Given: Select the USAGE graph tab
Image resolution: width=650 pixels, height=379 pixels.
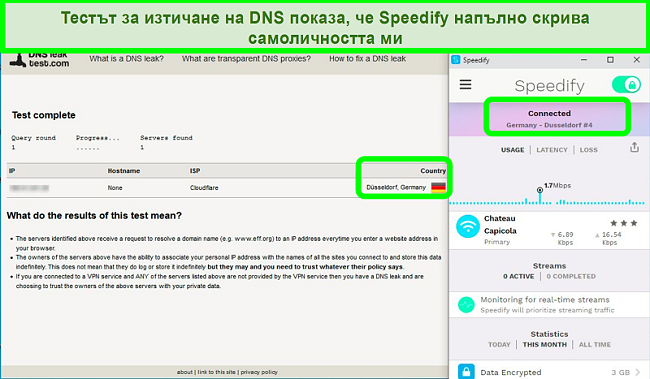Looking at the screenshot, I should [512, 150].
